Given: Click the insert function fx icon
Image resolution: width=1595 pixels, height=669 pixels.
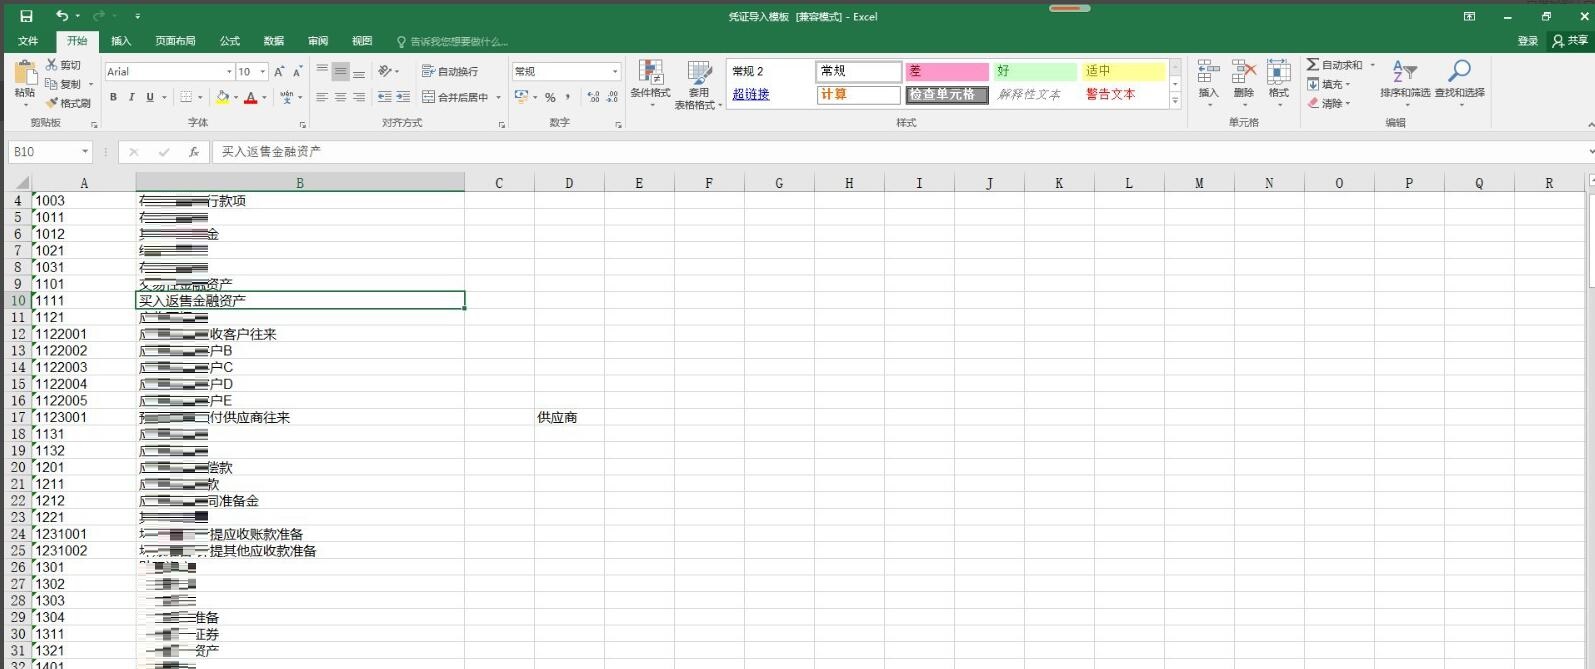Looking at the screenshot, I should 194,152.
